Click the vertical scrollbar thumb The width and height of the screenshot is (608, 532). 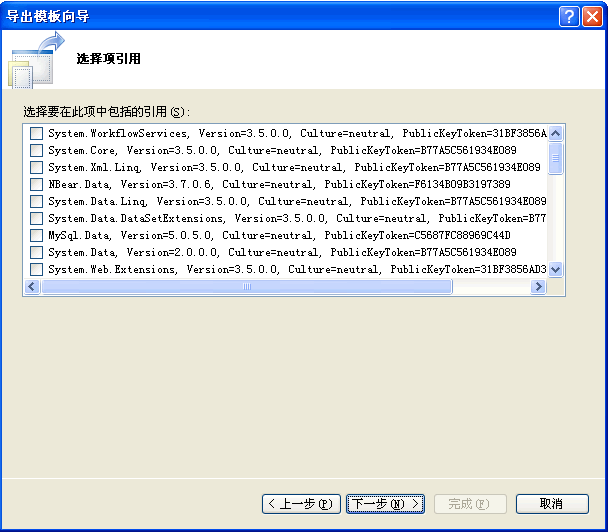coord(555,158)
